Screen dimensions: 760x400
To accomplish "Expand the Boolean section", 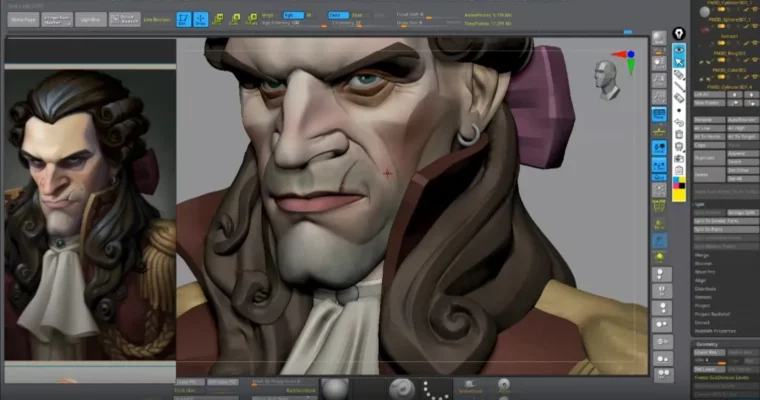I will point(703,263).
